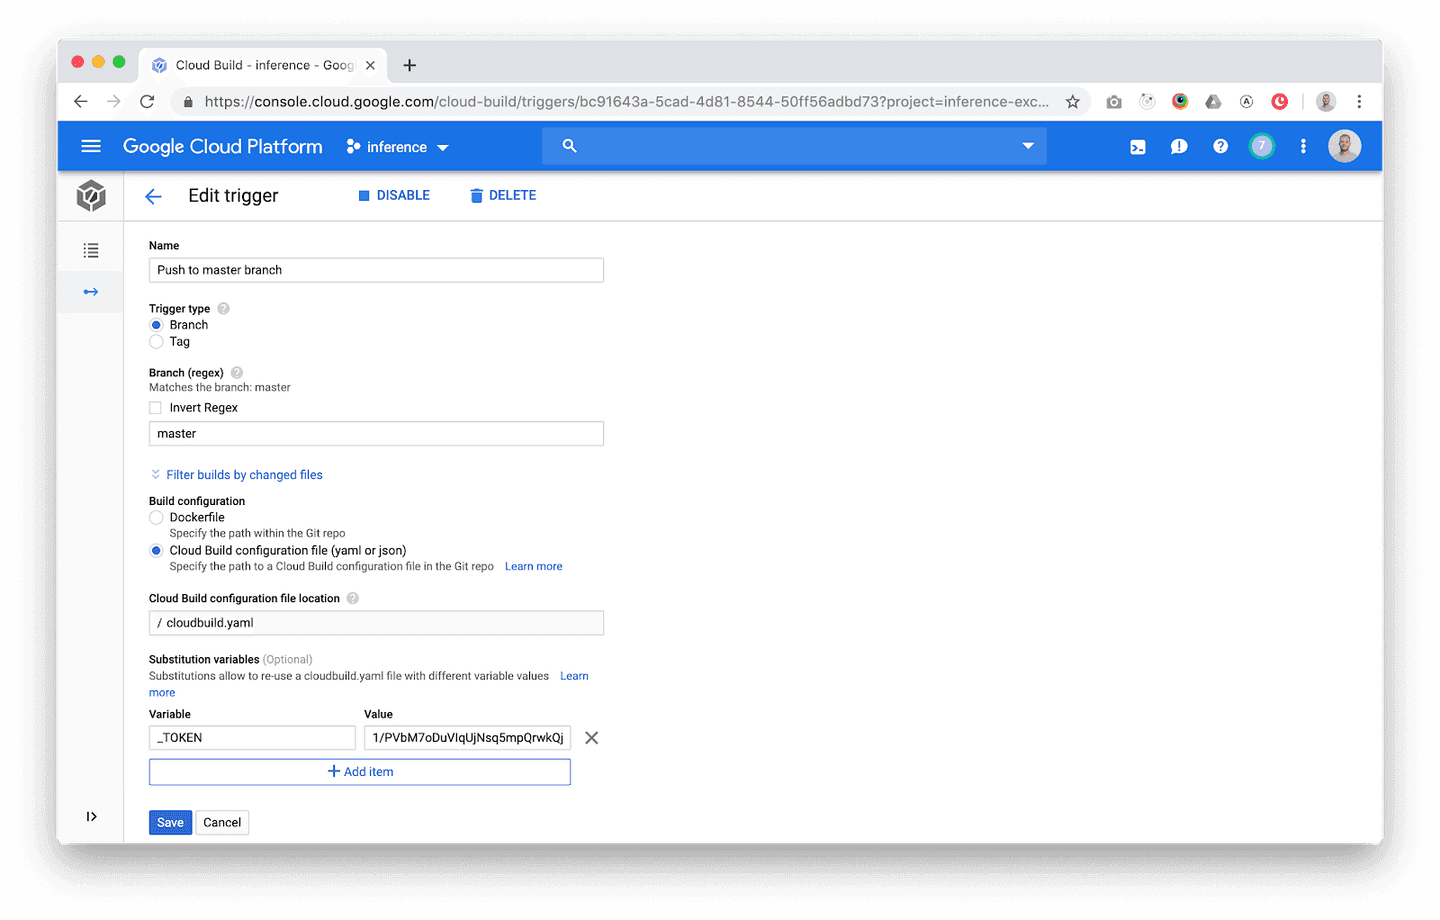Expand the search bar dropdown arrow
This screenshot has width=1440, height=920.
point(1027,146)
